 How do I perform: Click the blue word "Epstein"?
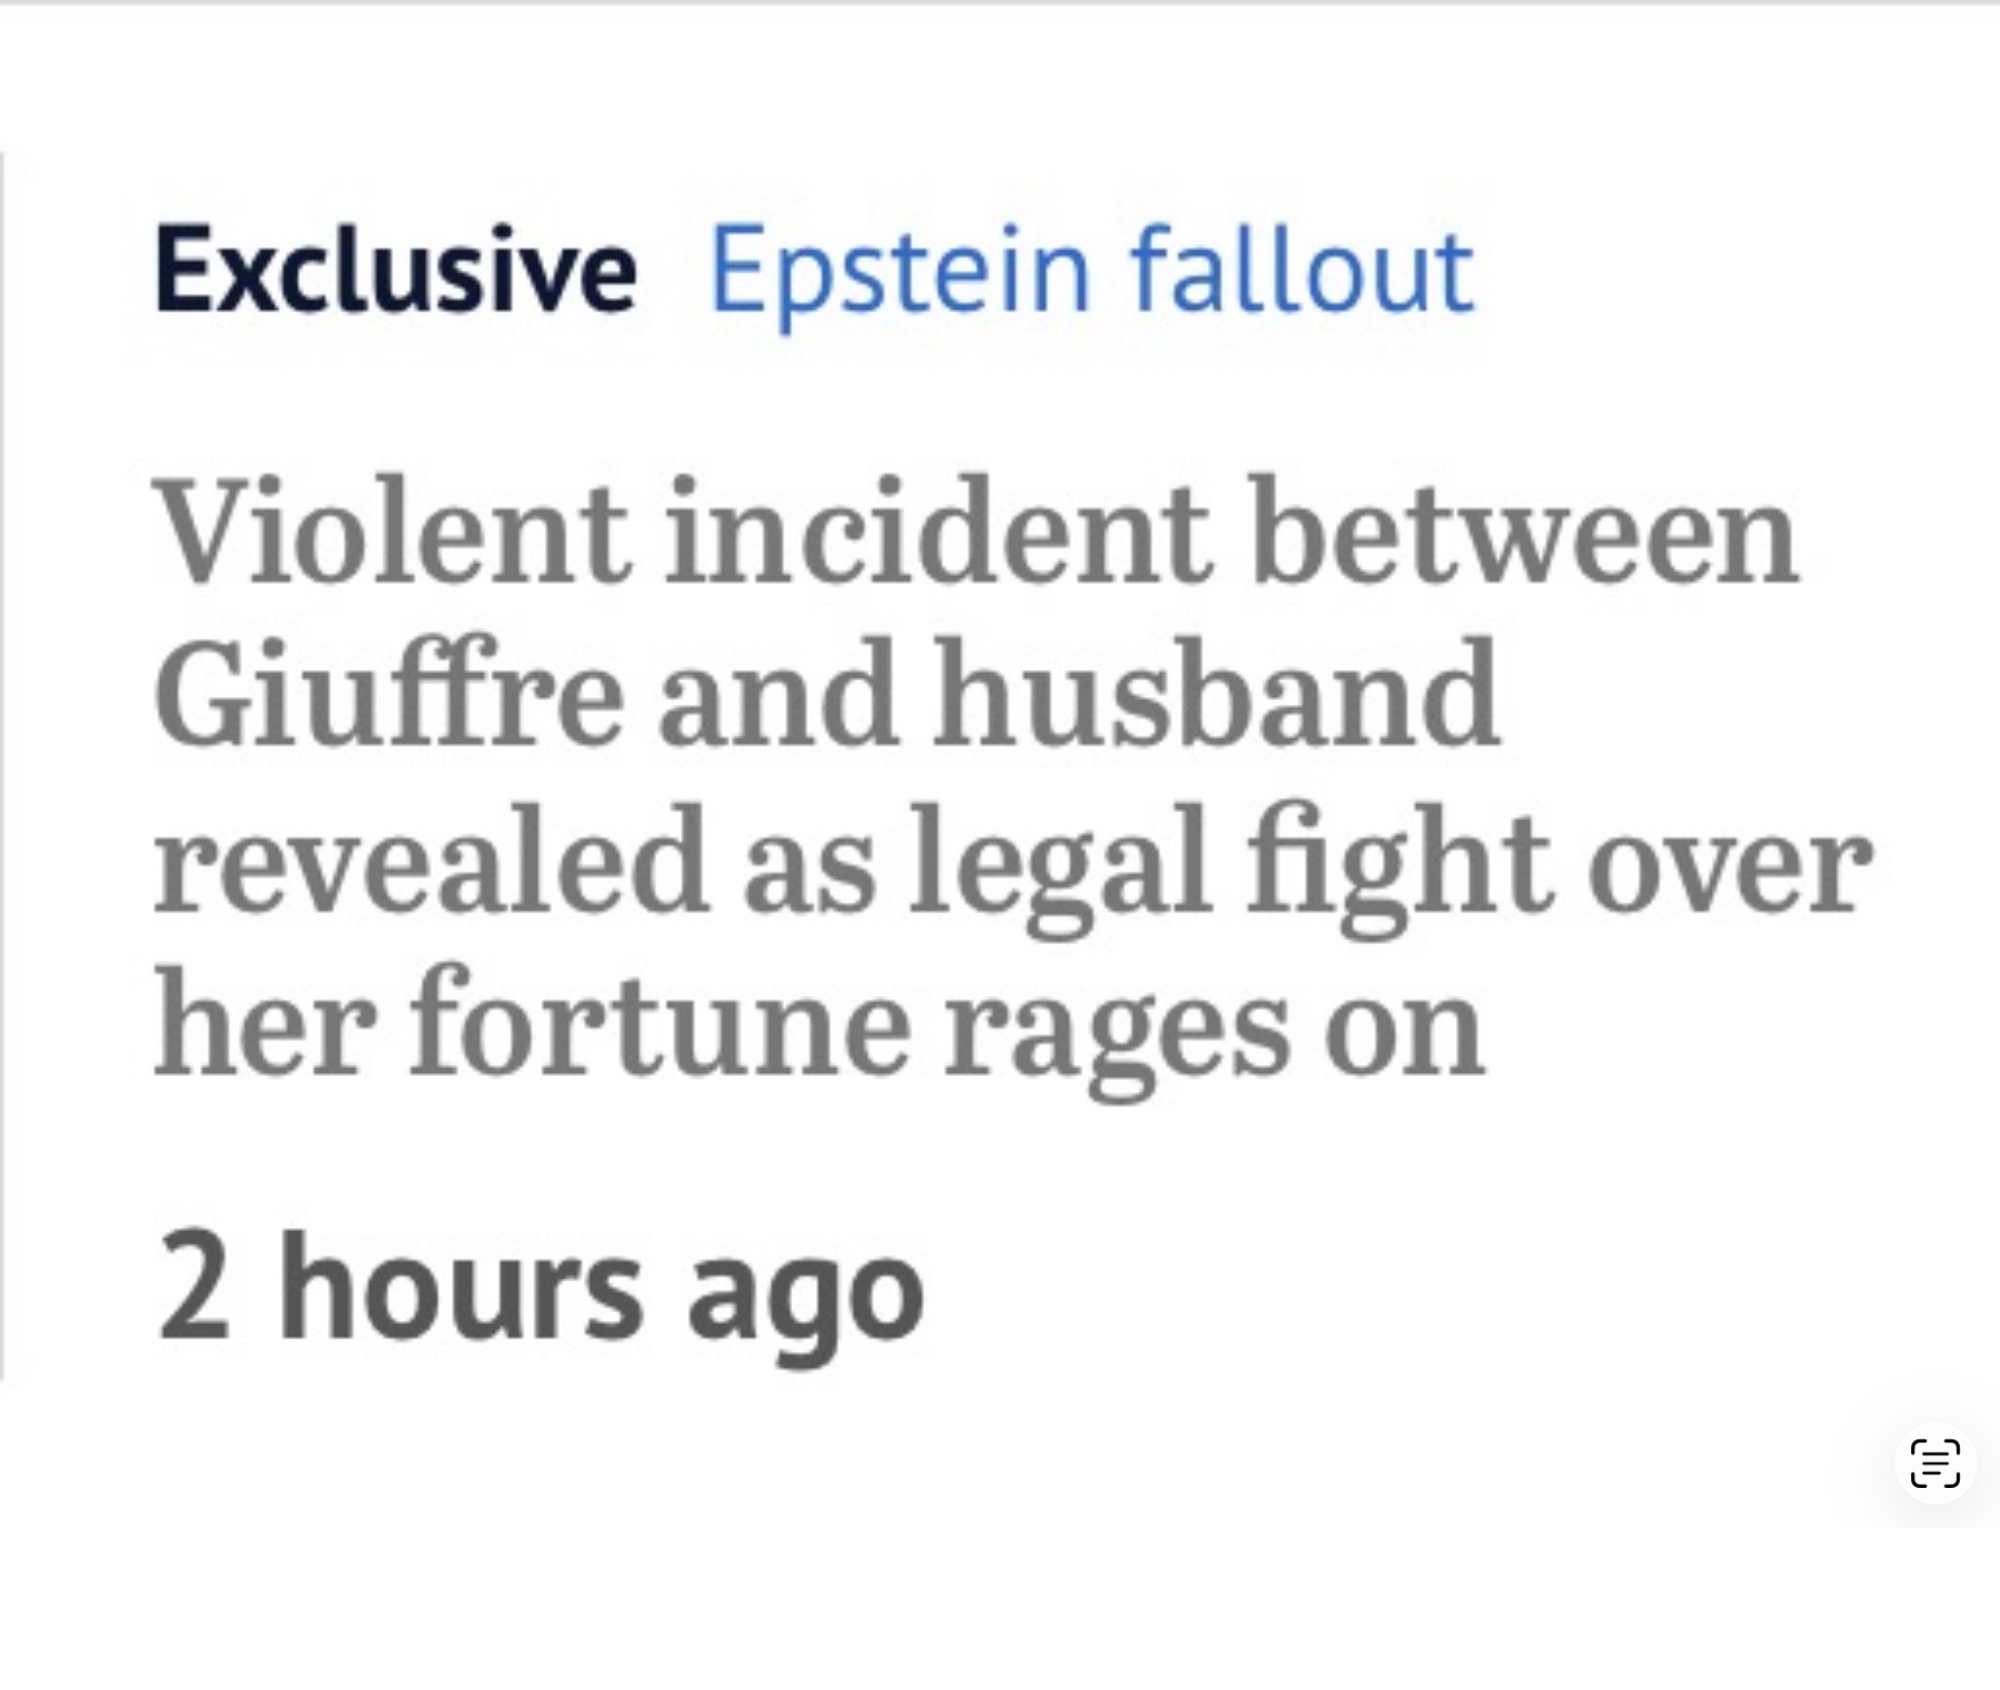click(x=899, y=272)
